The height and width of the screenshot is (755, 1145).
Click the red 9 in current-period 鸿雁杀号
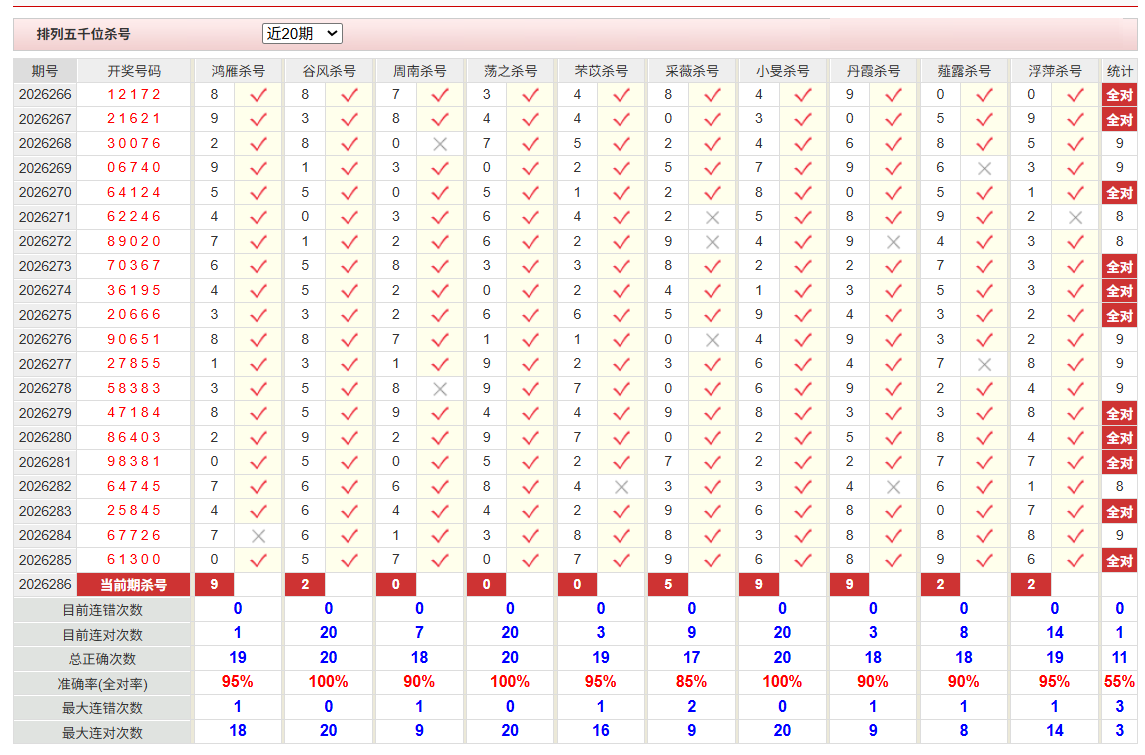(214, 585)
